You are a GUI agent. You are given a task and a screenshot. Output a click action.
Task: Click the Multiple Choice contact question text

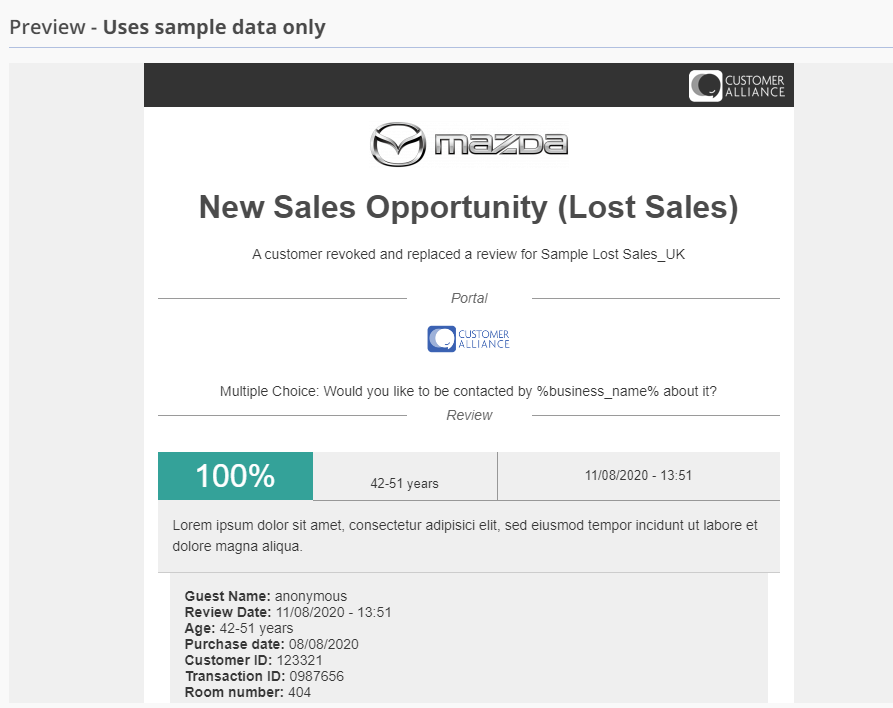(468, 391)
